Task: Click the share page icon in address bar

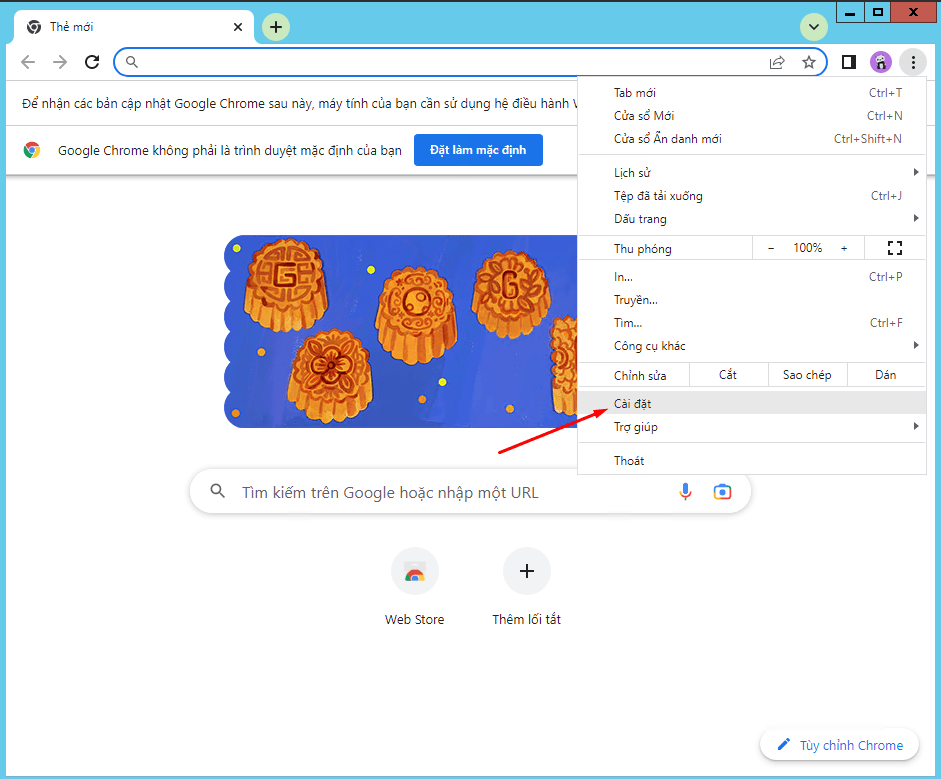Action: pos(777,62)
